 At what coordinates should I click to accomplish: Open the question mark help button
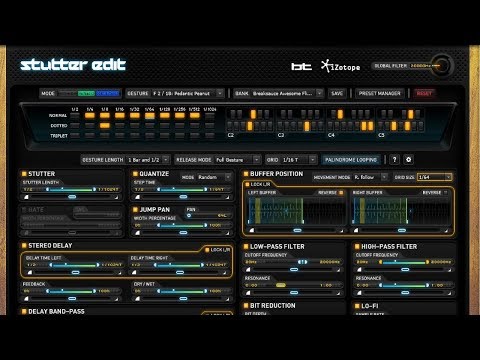(394, 160)
